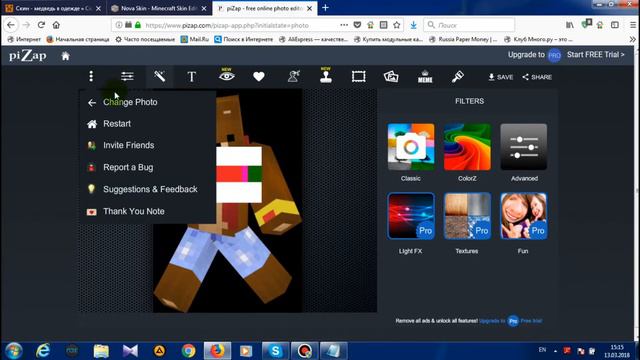The height and width of the screenshot is (360, 640).
Task: Go back in browser history
Action: (11, 25)
